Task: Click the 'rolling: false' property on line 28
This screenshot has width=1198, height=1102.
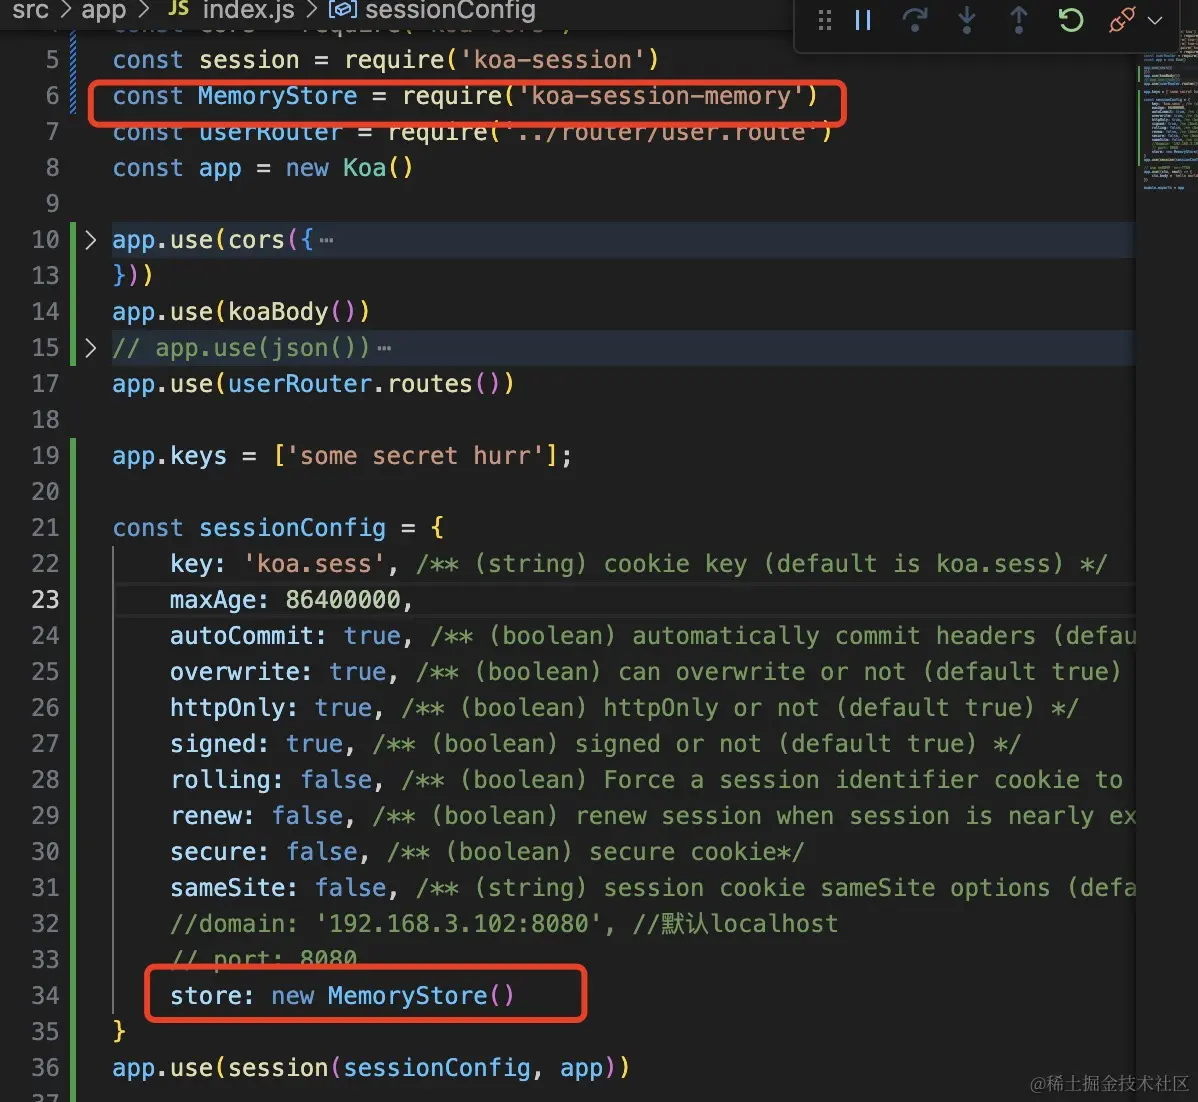Action: pos(271,780)
